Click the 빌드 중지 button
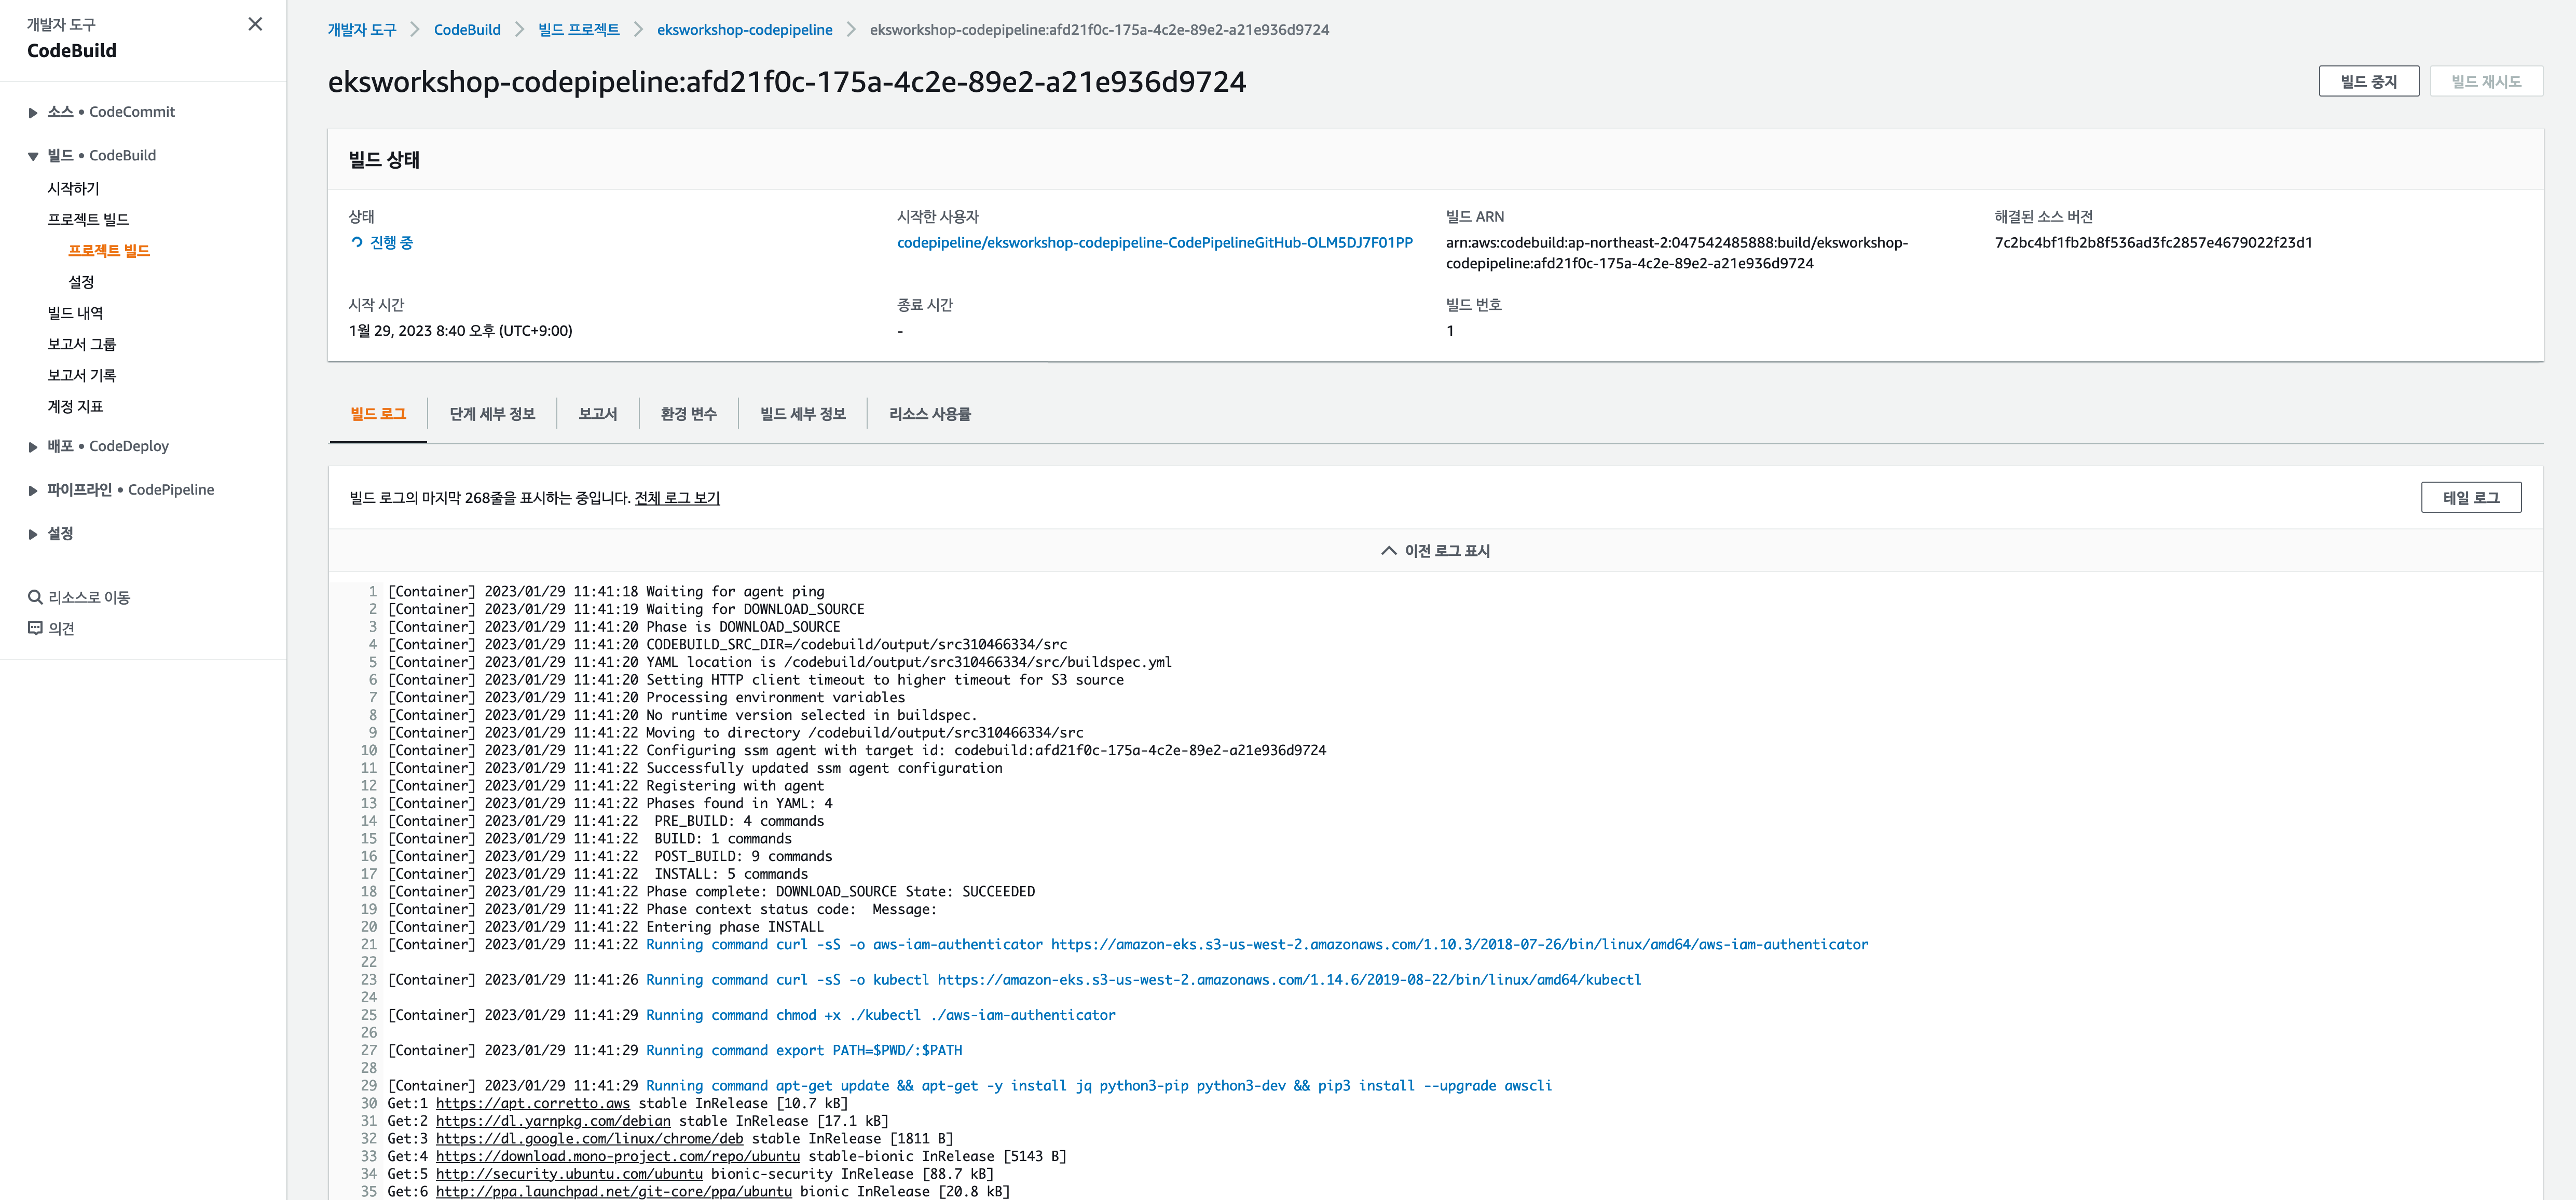Image resolution: width=2576 pixels, height=1200 pixels. (x=2368, y=81)
